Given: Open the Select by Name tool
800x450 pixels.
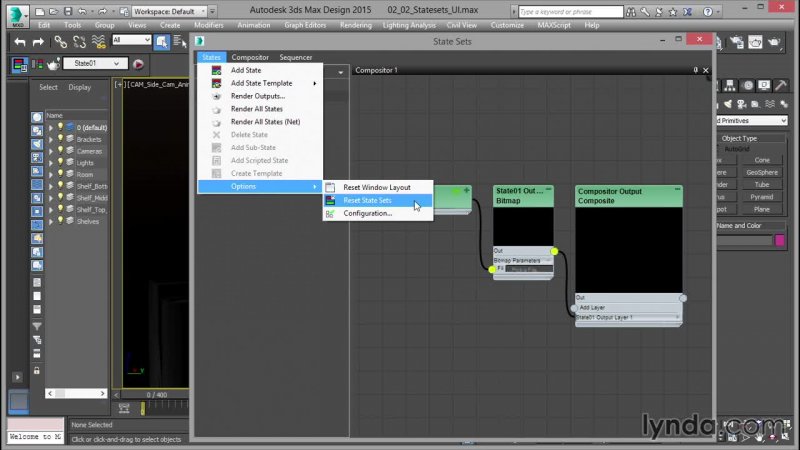Looking at the screenshot, I should click(179, 42).
